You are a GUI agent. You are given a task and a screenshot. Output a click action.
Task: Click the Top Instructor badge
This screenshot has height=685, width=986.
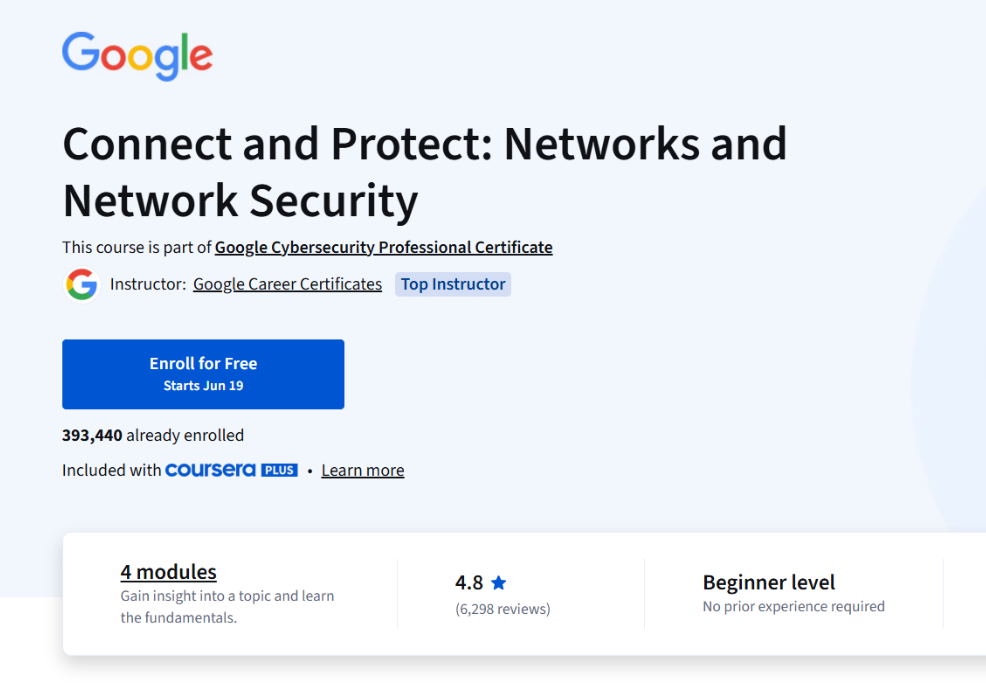point(452,284)
